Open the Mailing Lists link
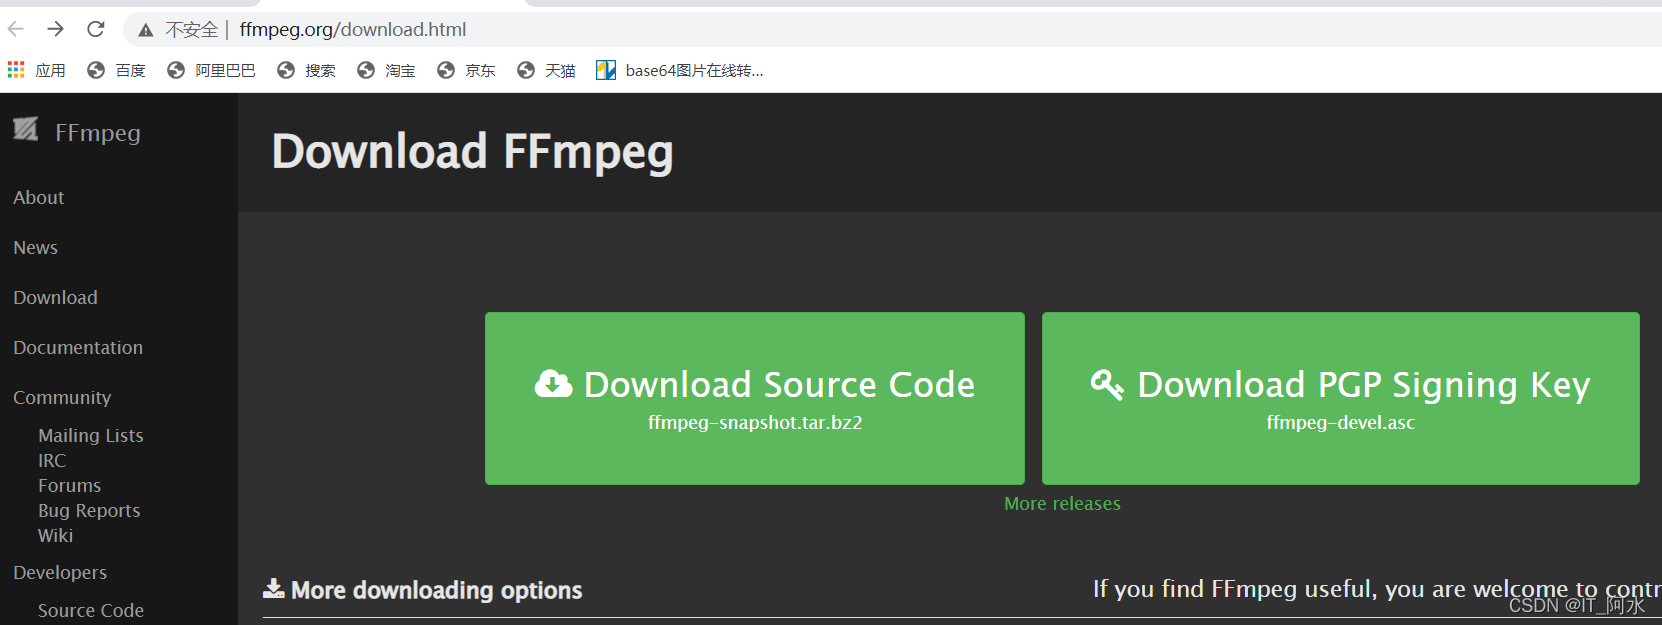1662x625 pixels. [91, 436]
